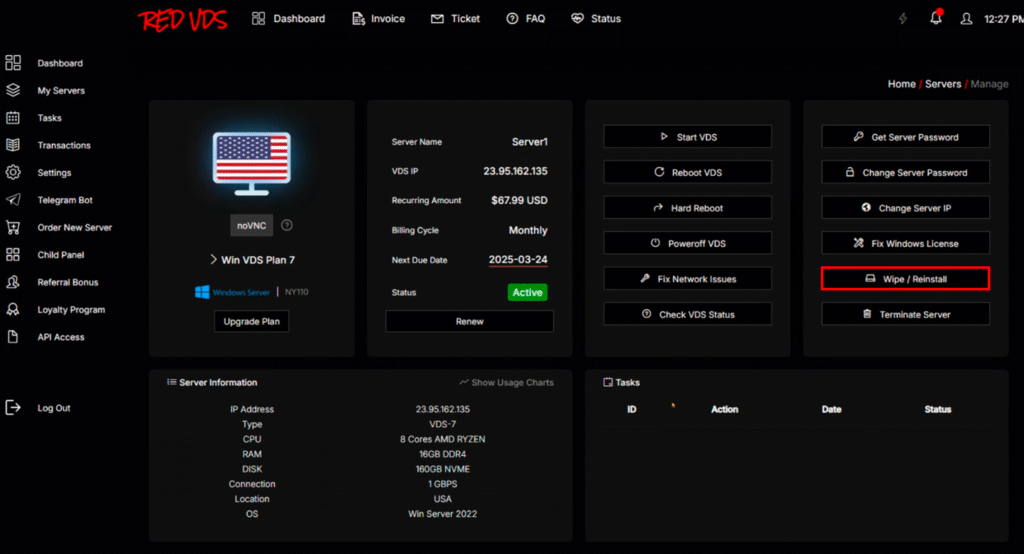Viewport: 1024px width, 554px height.
Task: Click the recurring amount $67.99 USD
Action: coord(519,201)
